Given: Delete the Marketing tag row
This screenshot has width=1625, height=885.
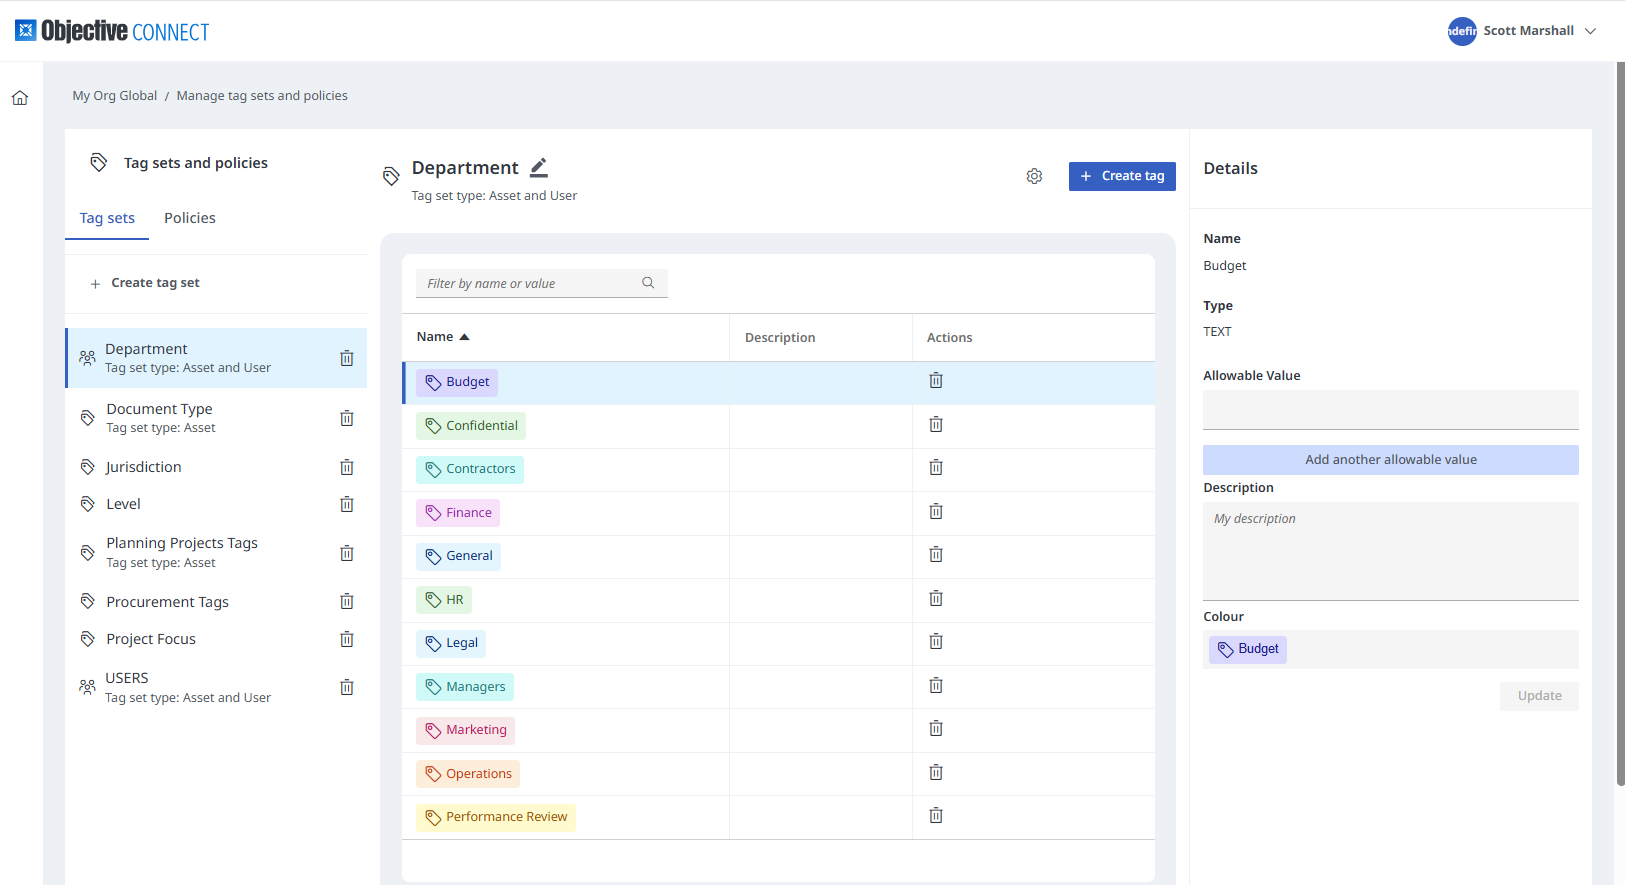Looking at the screenshot, I should coord(936,729).
